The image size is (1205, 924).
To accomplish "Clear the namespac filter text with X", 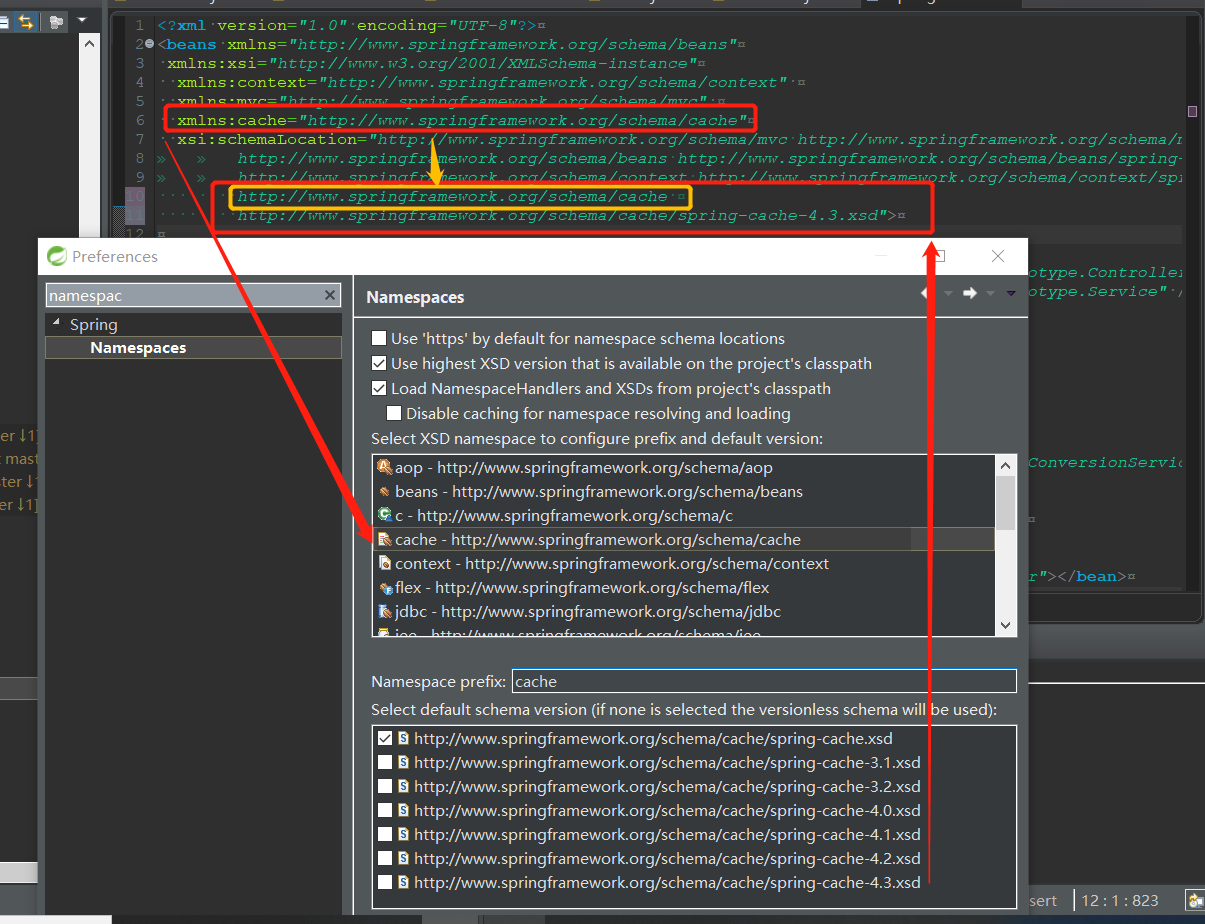I will click(330, 295).
